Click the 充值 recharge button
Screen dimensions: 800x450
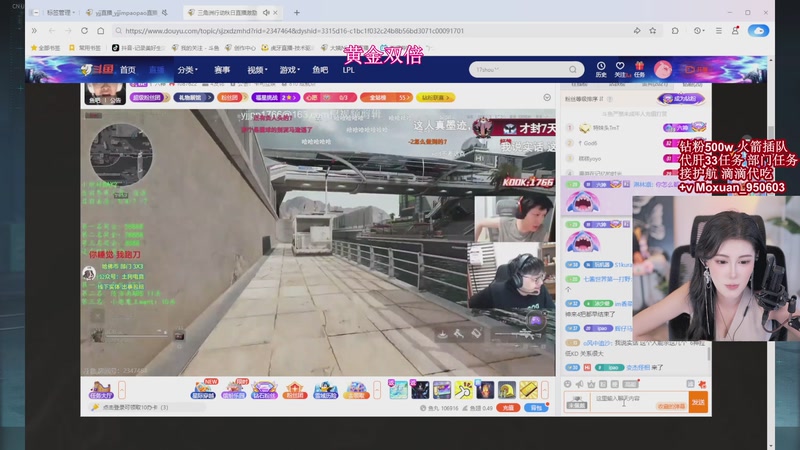[x=508, y=408]
